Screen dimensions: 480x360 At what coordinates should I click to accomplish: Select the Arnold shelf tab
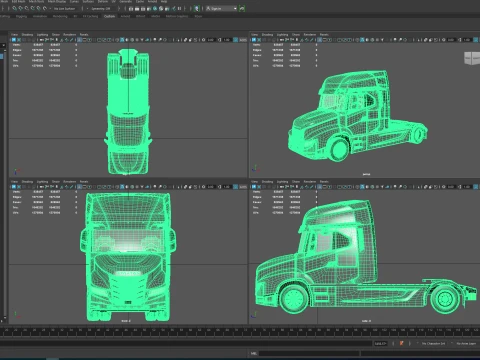coord(125,16)
